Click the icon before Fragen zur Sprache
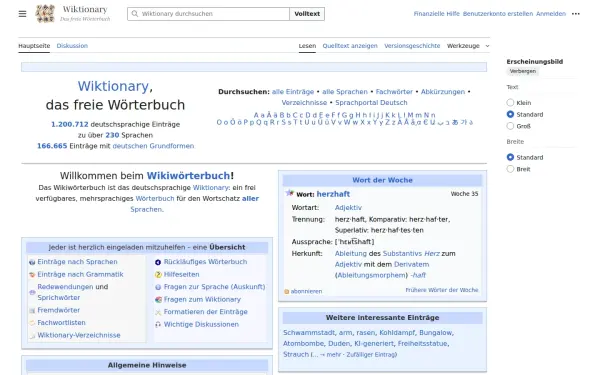600x375 pixels. pyautogui.click(x=158, y=287)
